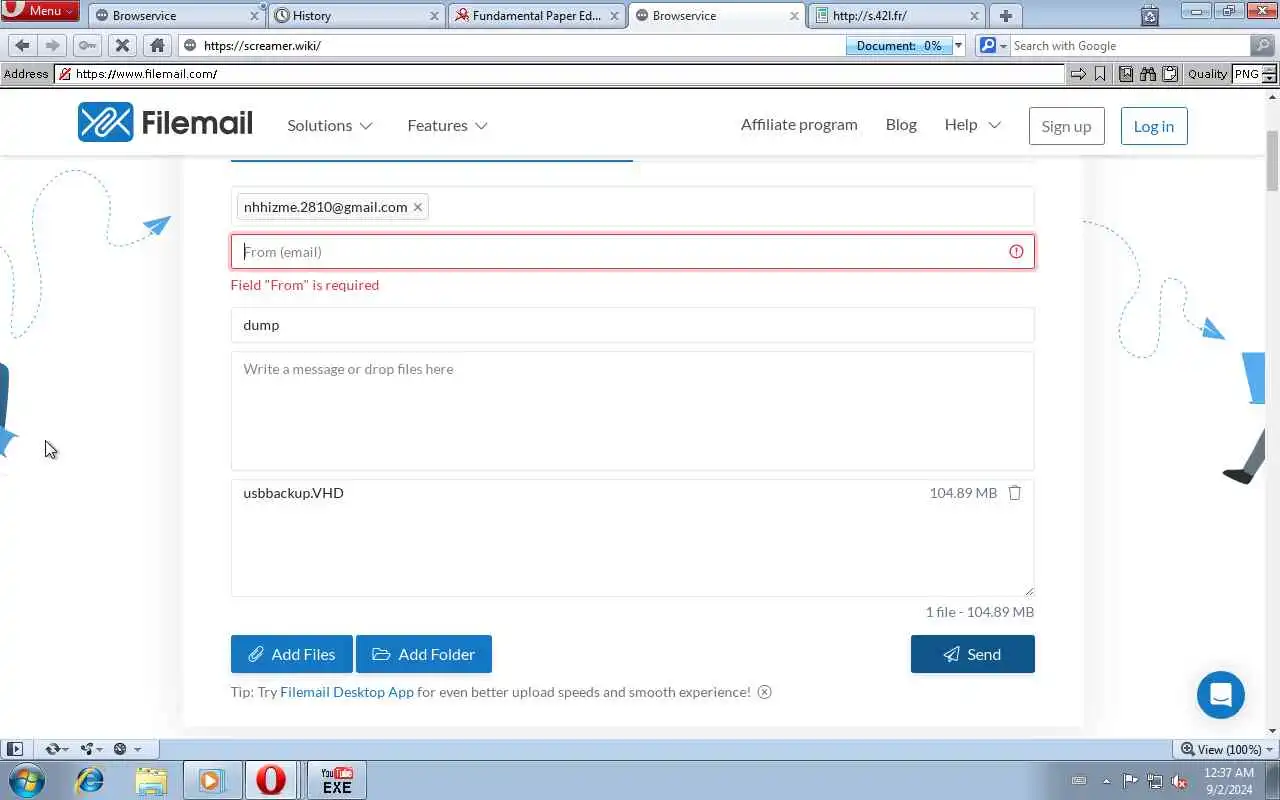Click the password wand key icon
Image resolution: width=1280 pixels, height=800 pixels.
[87, 45]
